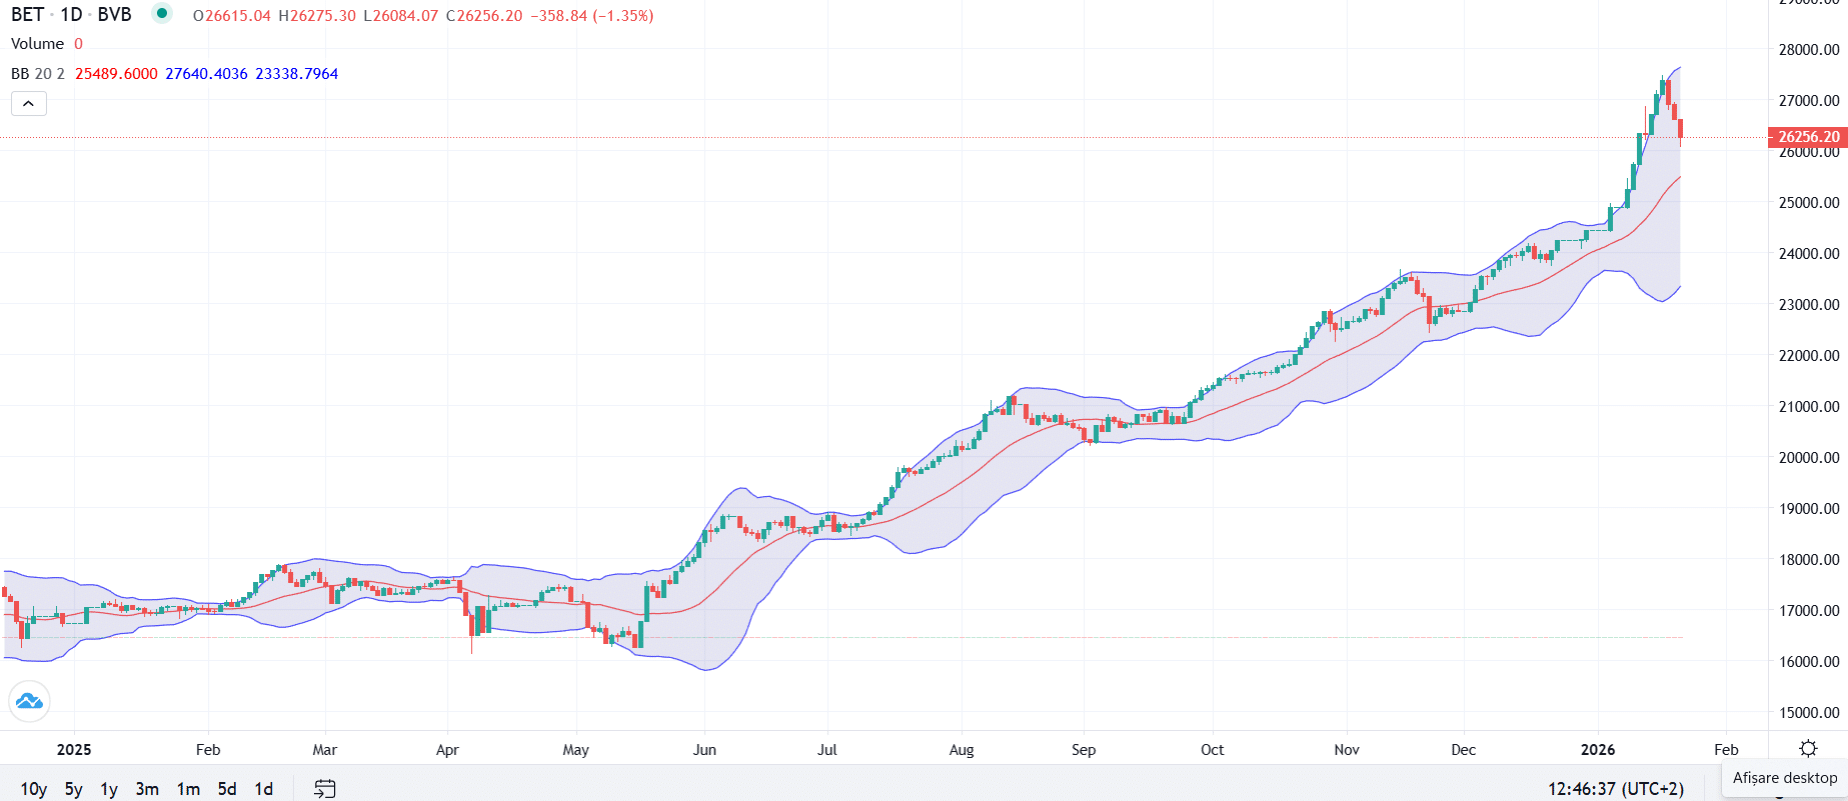Select the 10y time range
The width and height of the screenshot is (1848, 801).
tap(33, 789)
